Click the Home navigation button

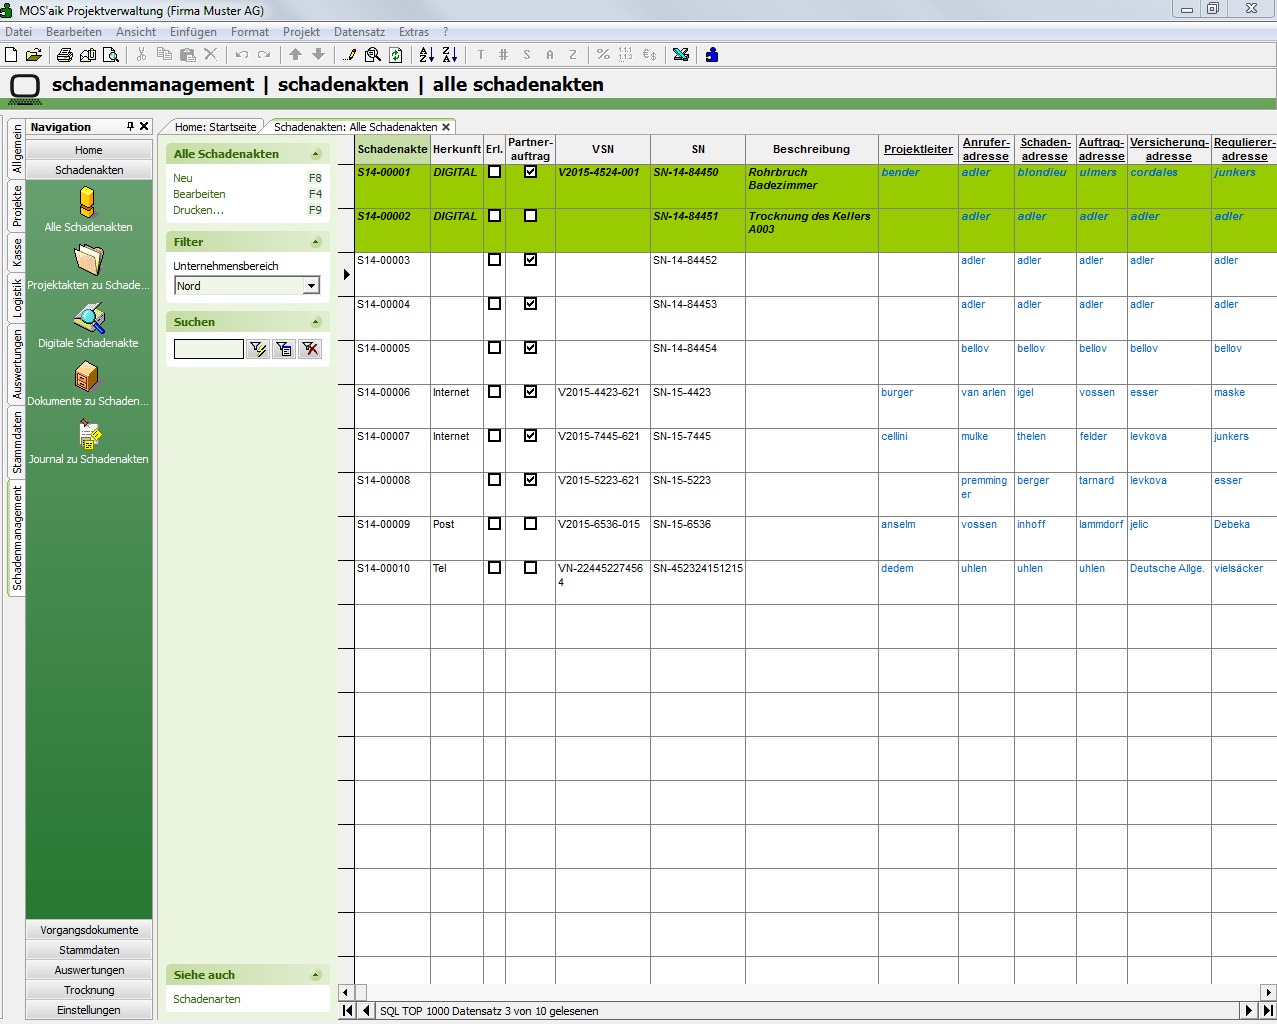tap(89, 150)
